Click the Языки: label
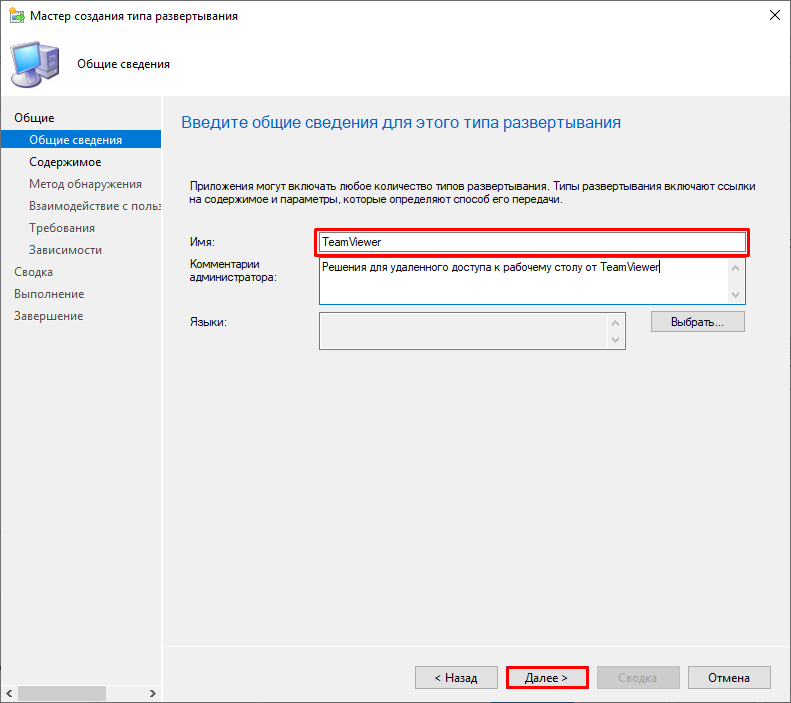 click(208, 322)
